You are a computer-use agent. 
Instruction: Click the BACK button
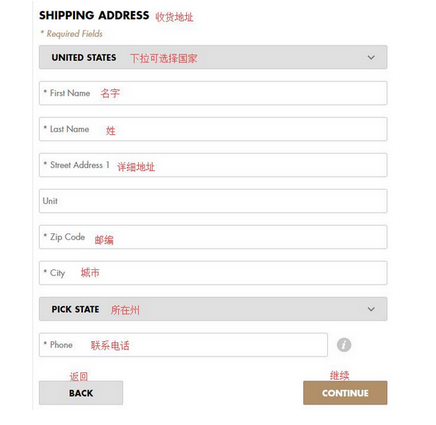coord(81,393)
